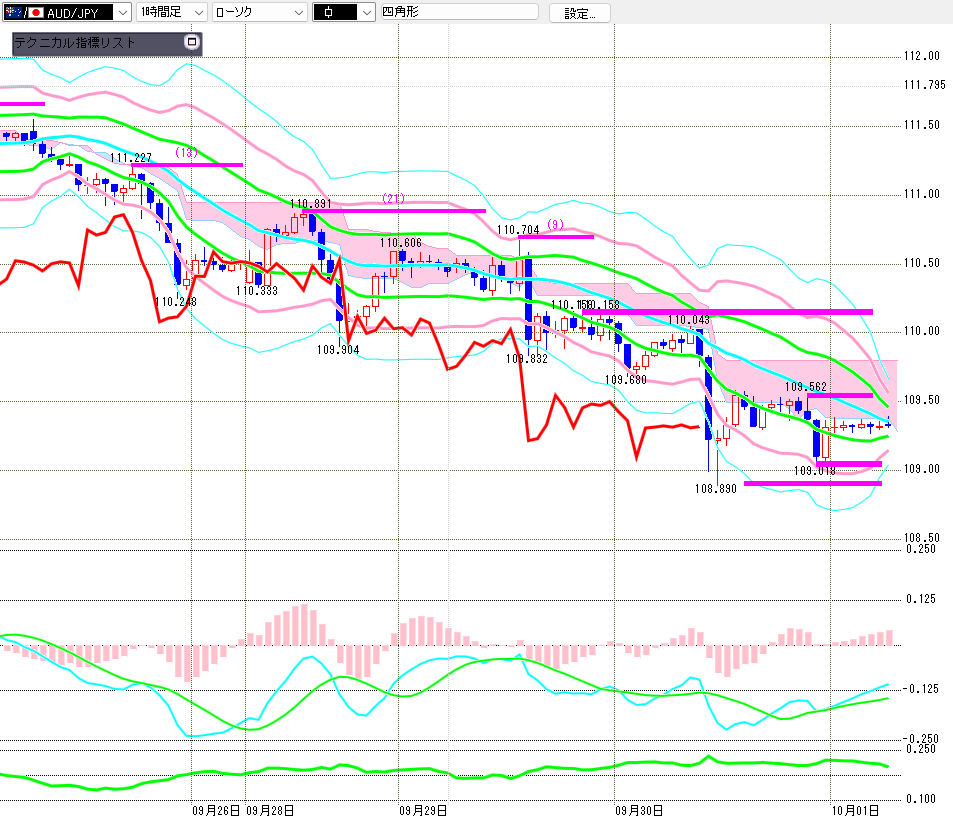The width and height of the screenshot is (953, 821).
Task: Click the 109.832 low price label
Action: (x=527, y=359)
